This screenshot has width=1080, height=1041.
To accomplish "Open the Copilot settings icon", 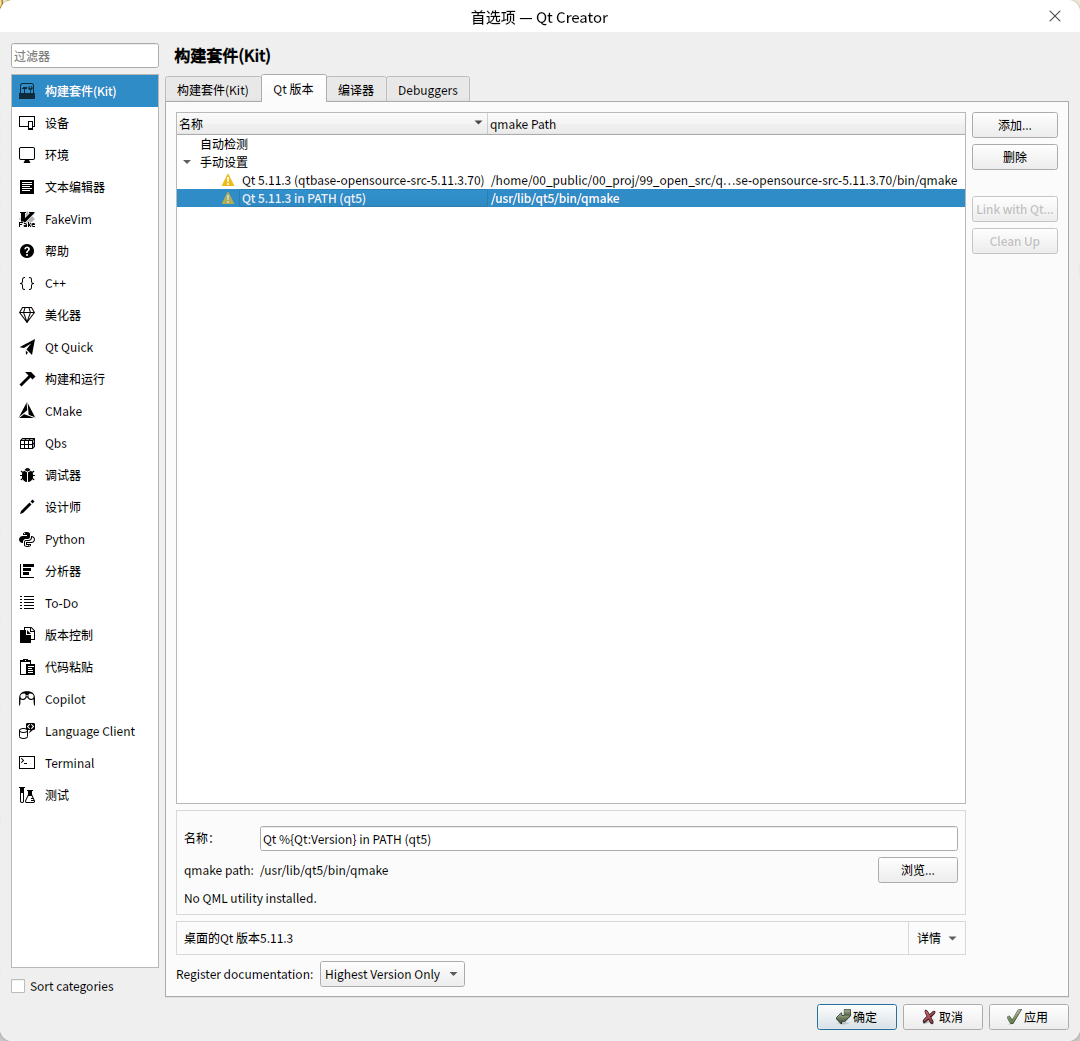I will tap(27, 699).
